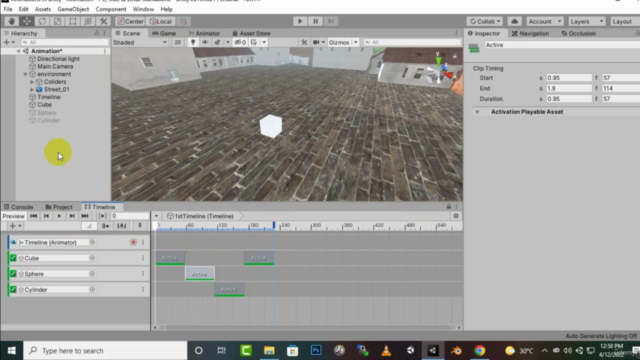The width and height of the screenshot is (640, 360).
Task: Click the timeline frame number field
Action: 130,216
